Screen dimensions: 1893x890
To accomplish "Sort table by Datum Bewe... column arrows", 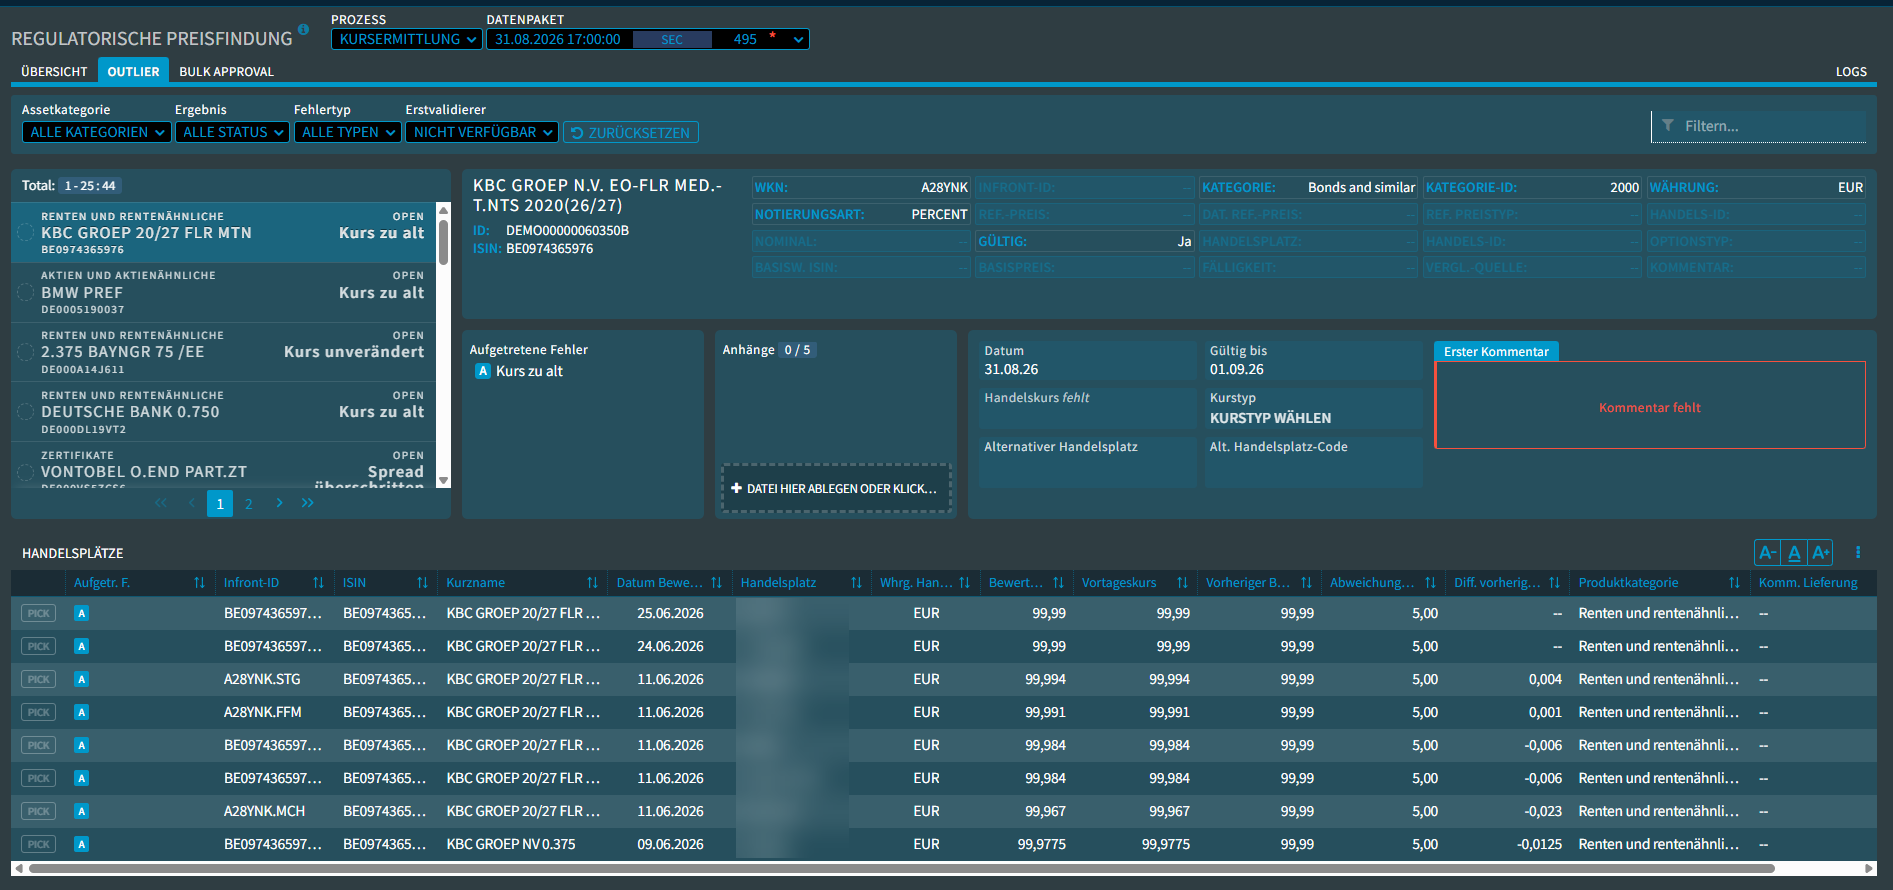I will click(716, 582).
